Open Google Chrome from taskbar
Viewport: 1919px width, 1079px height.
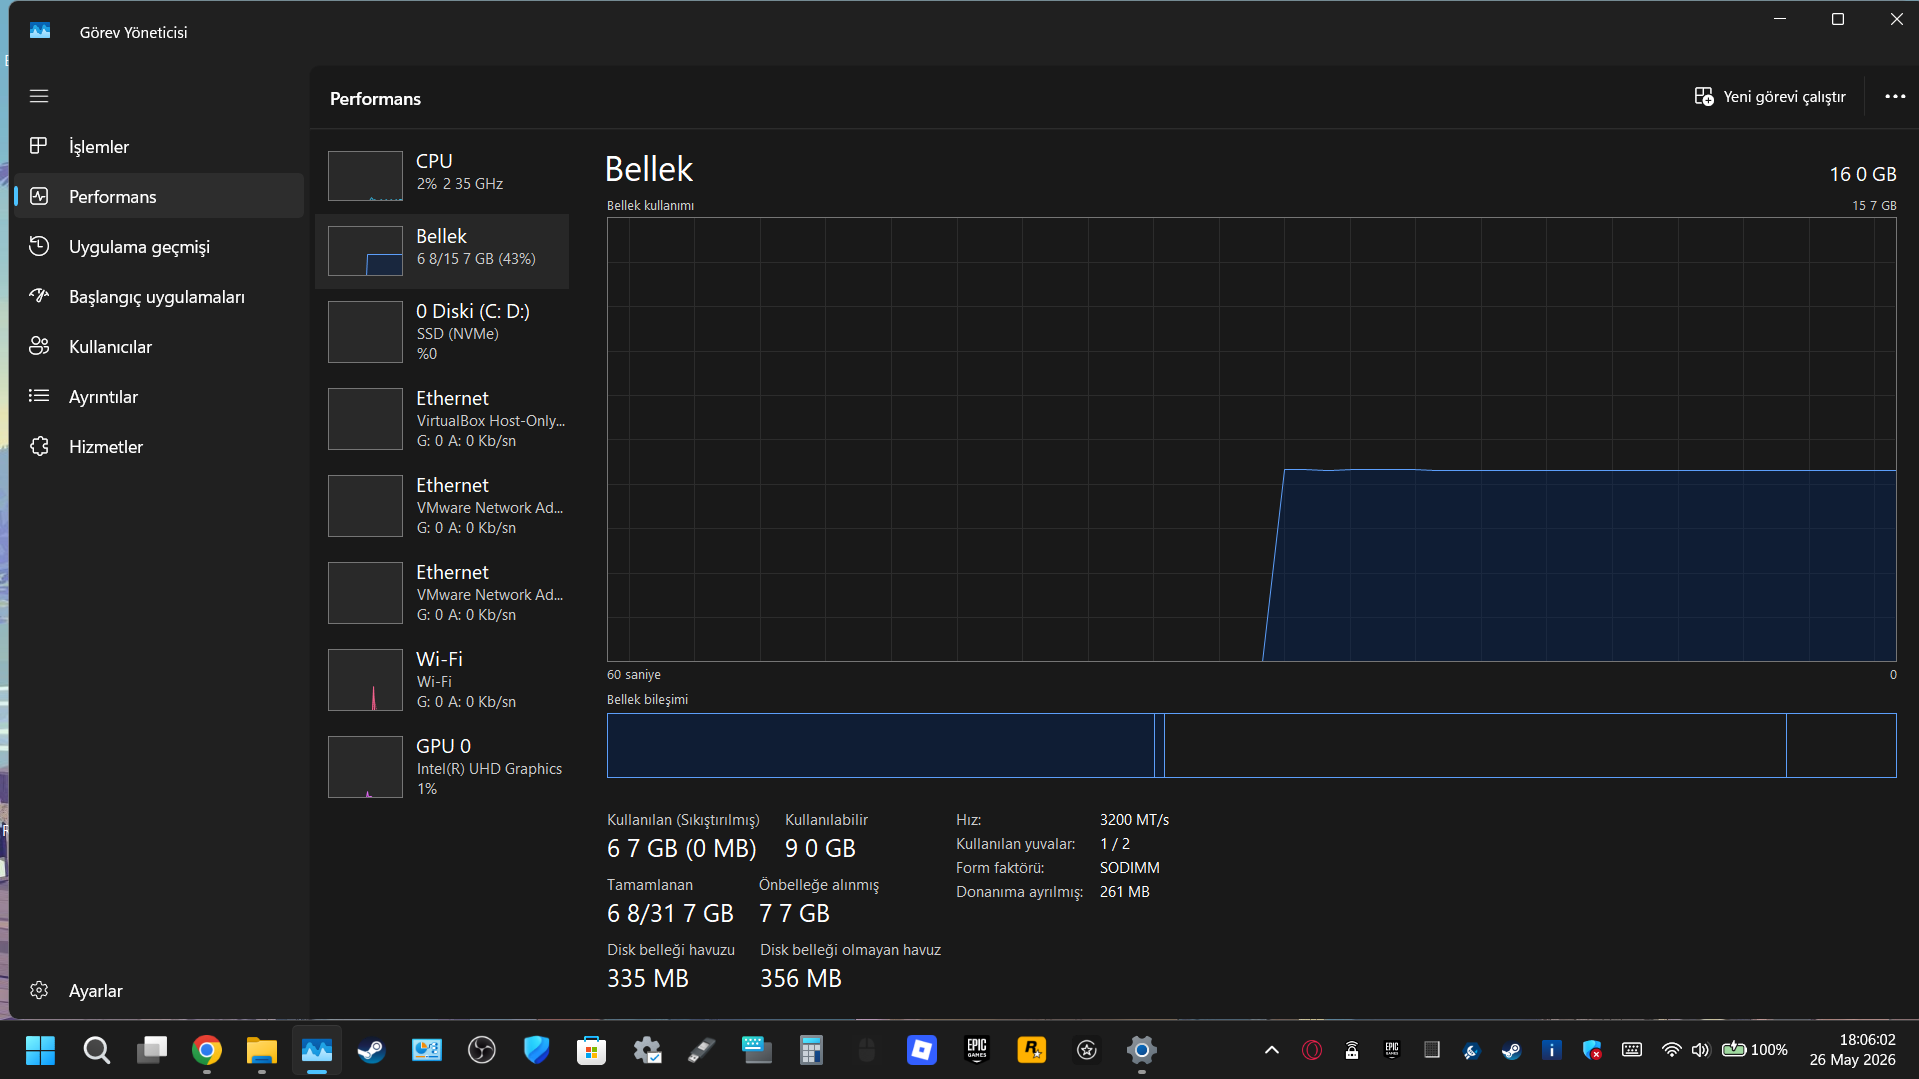point(207,1050)
